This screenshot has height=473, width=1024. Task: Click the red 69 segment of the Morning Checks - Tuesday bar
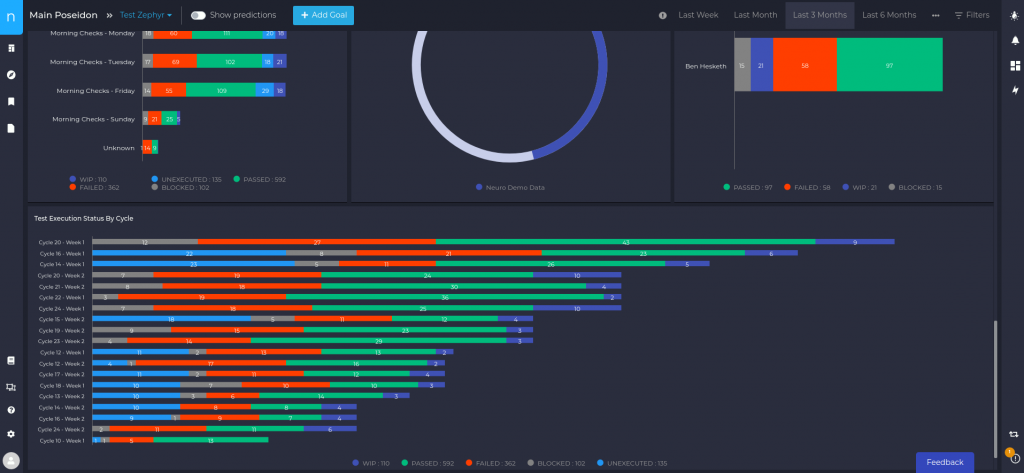click(175, 61)
